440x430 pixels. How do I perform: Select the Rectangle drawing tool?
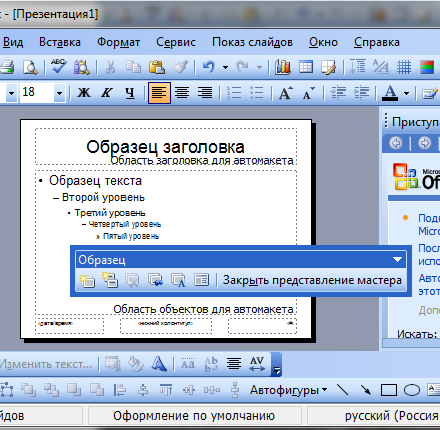tap(389, 390)
